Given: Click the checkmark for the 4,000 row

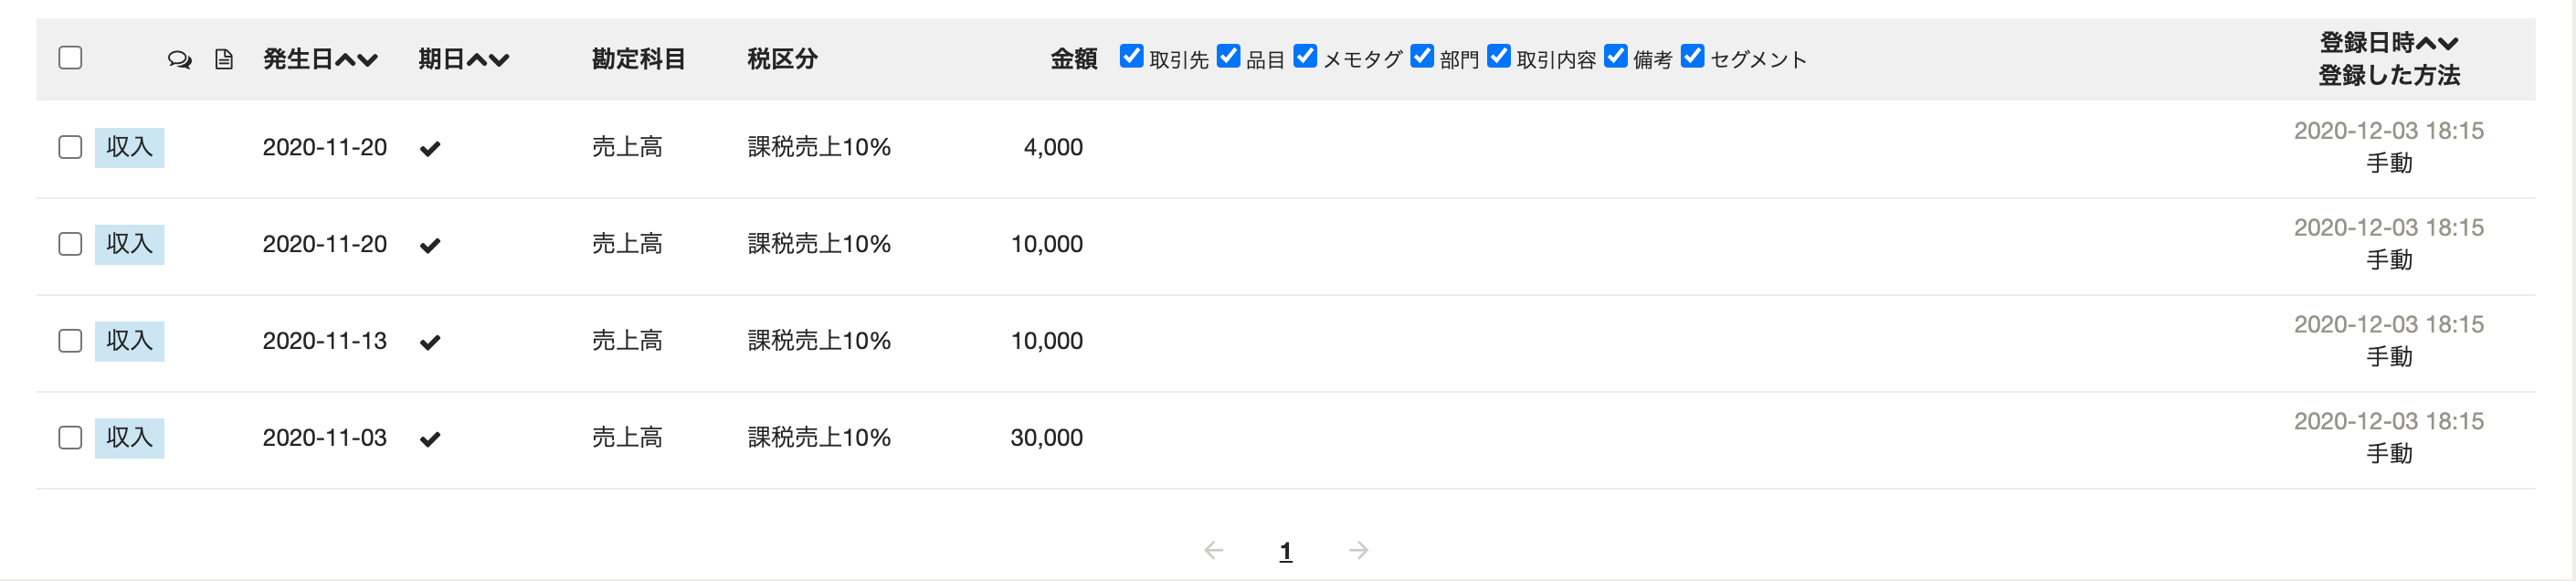Looking at the screenshot, I should pos(430,149).
